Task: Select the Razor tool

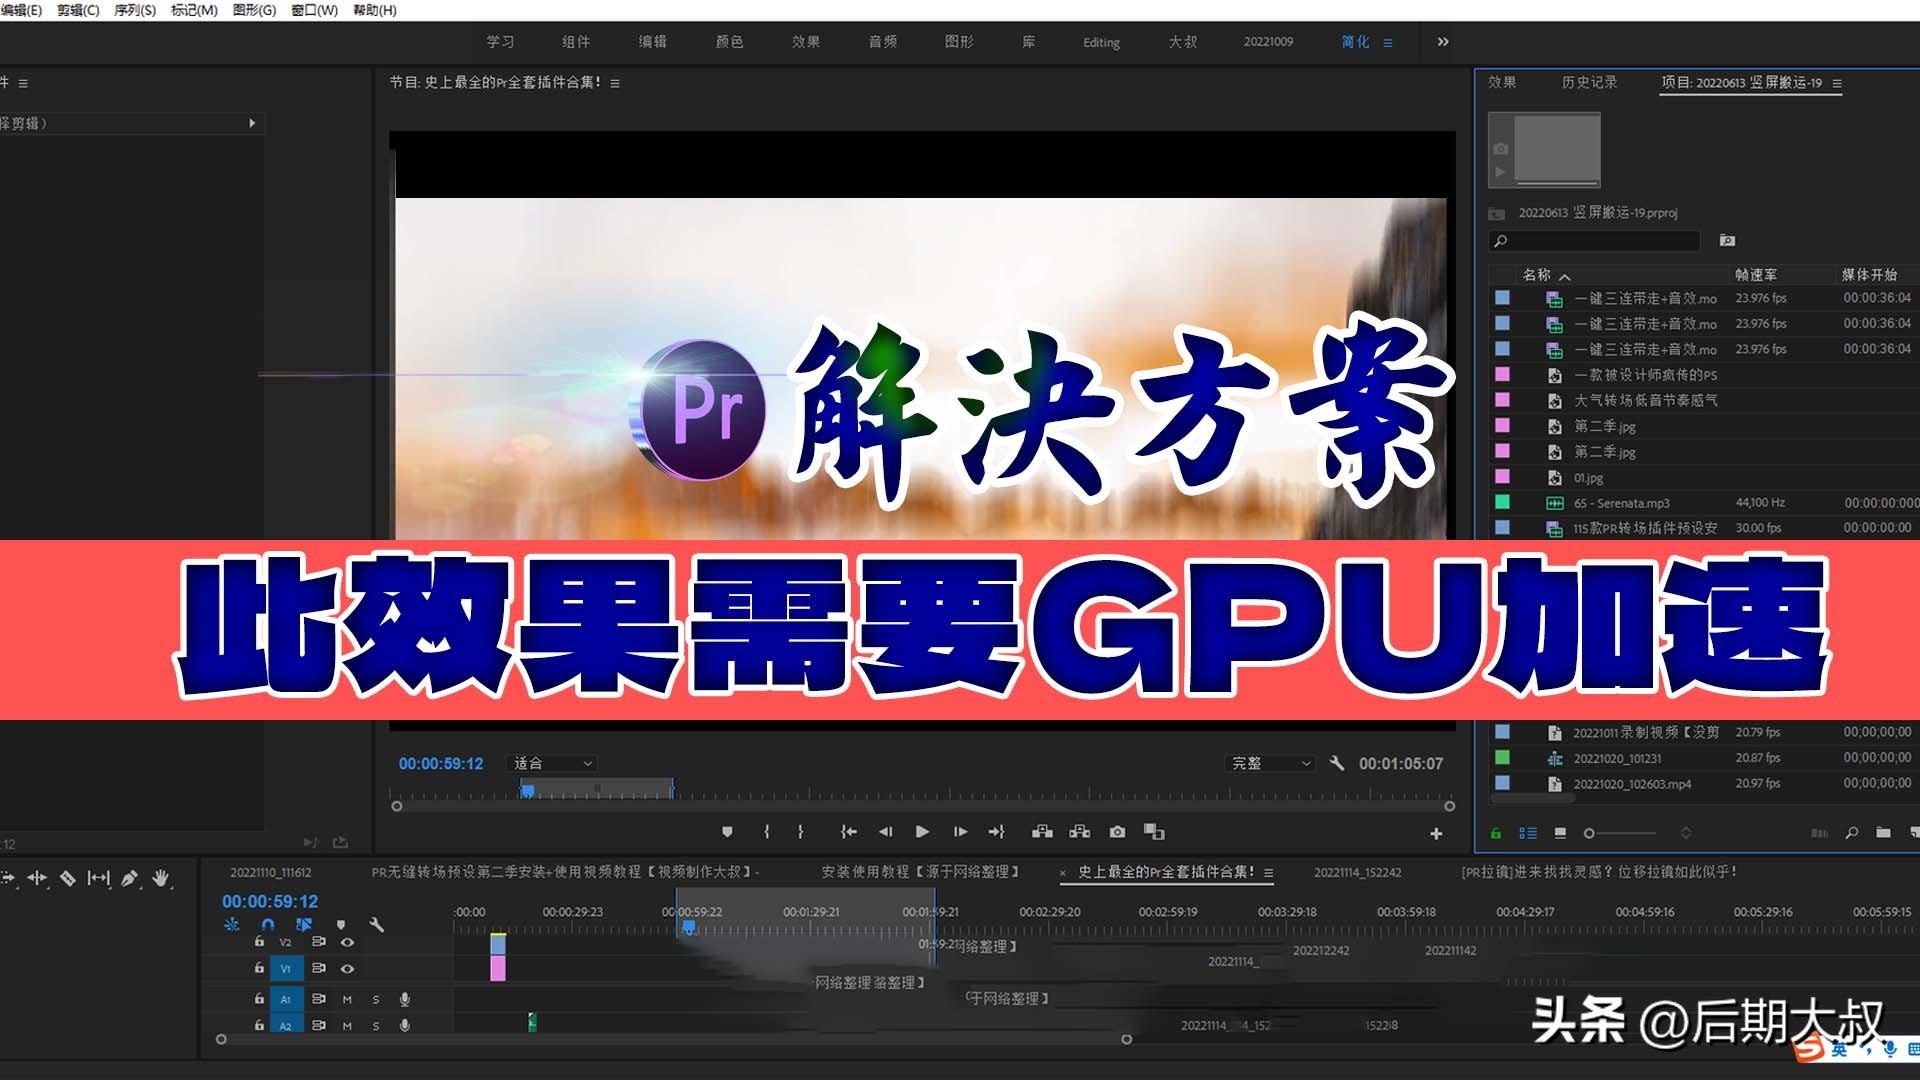Action: coord(68,878)
